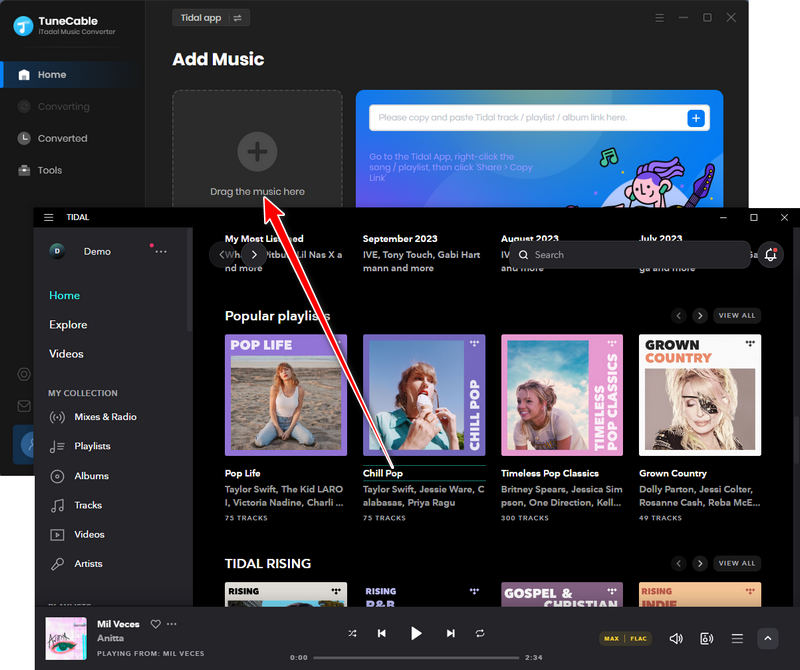
Task: Open Mixes & Radio in My Collection
Action: point(93,417)
